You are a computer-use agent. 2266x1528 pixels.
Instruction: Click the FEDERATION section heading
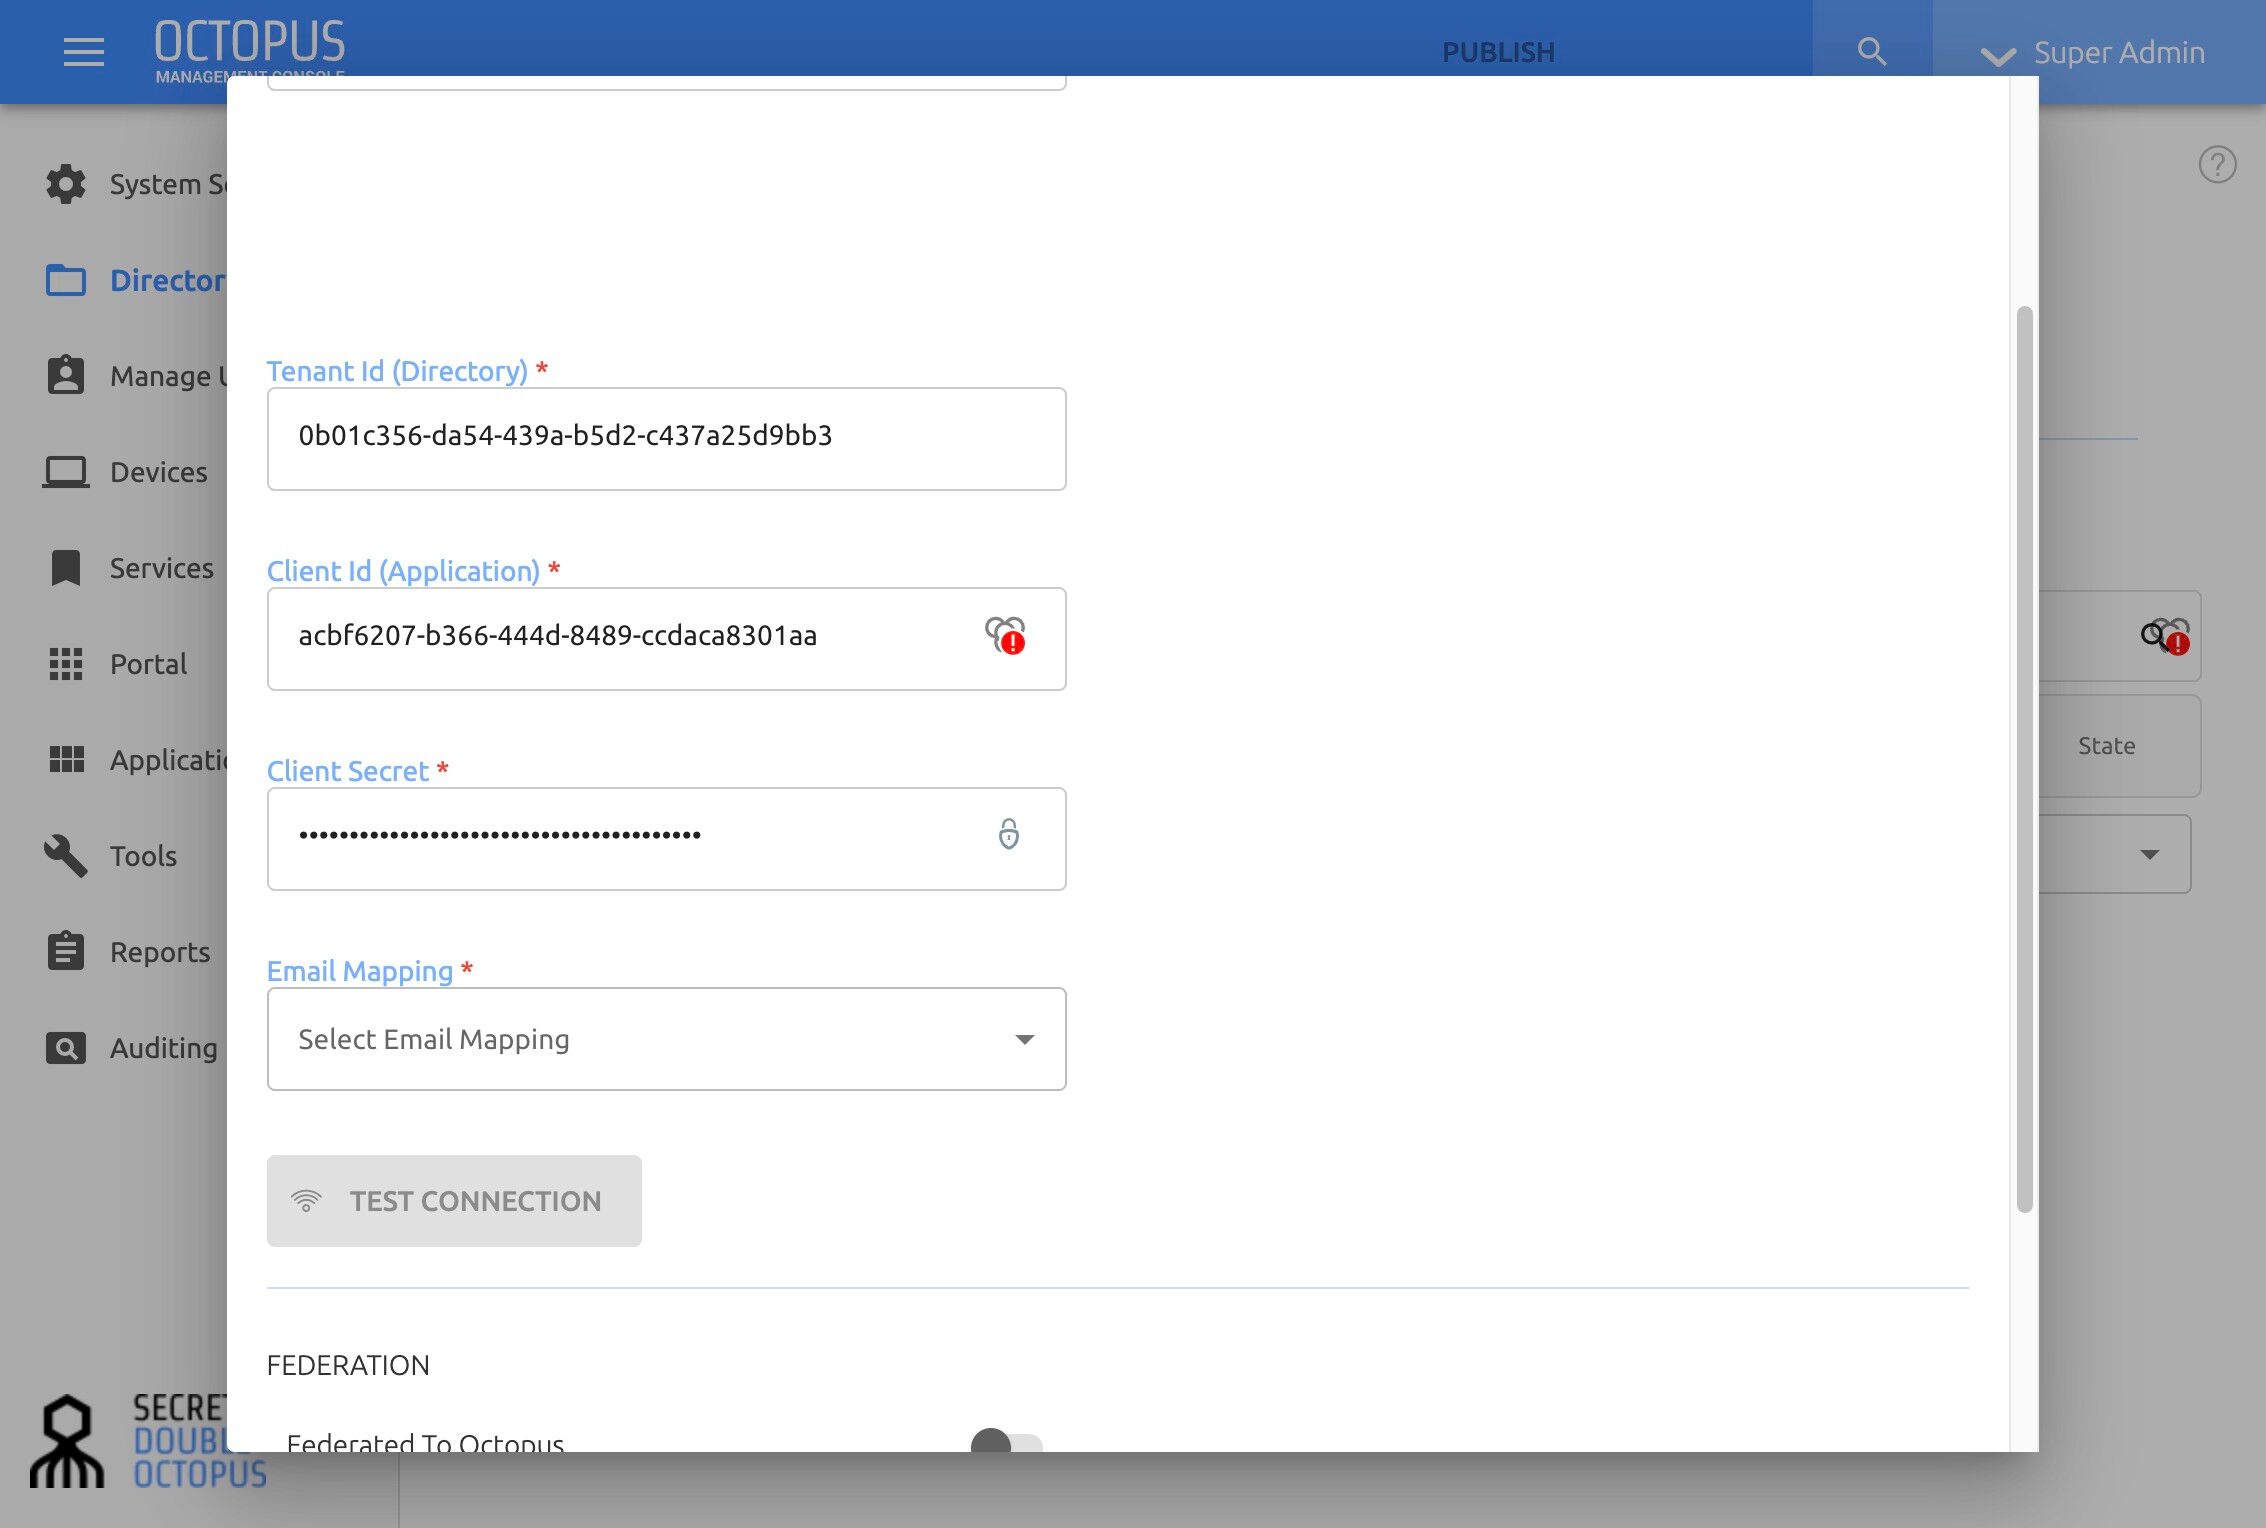pos(348,1365)
